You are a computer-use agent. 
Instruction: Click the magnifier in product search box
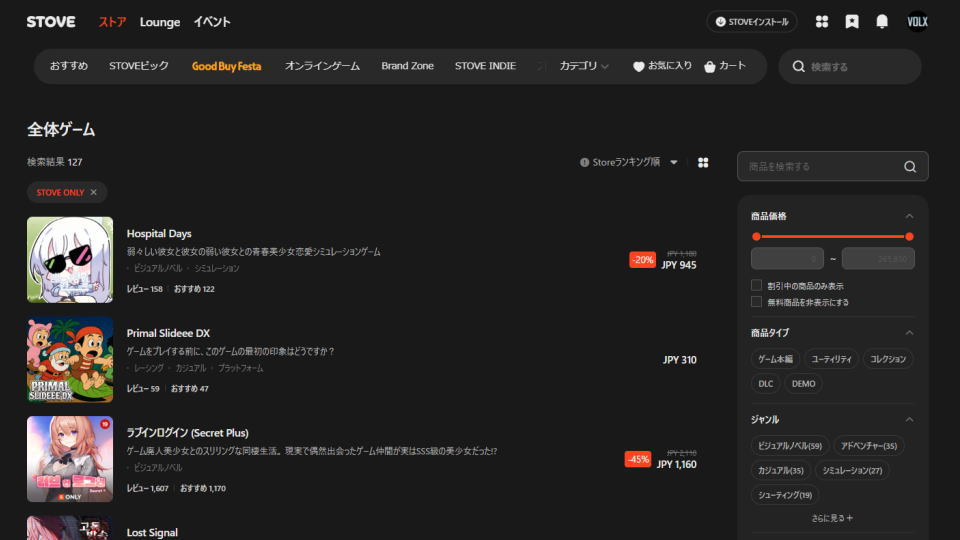coord(910,167)
